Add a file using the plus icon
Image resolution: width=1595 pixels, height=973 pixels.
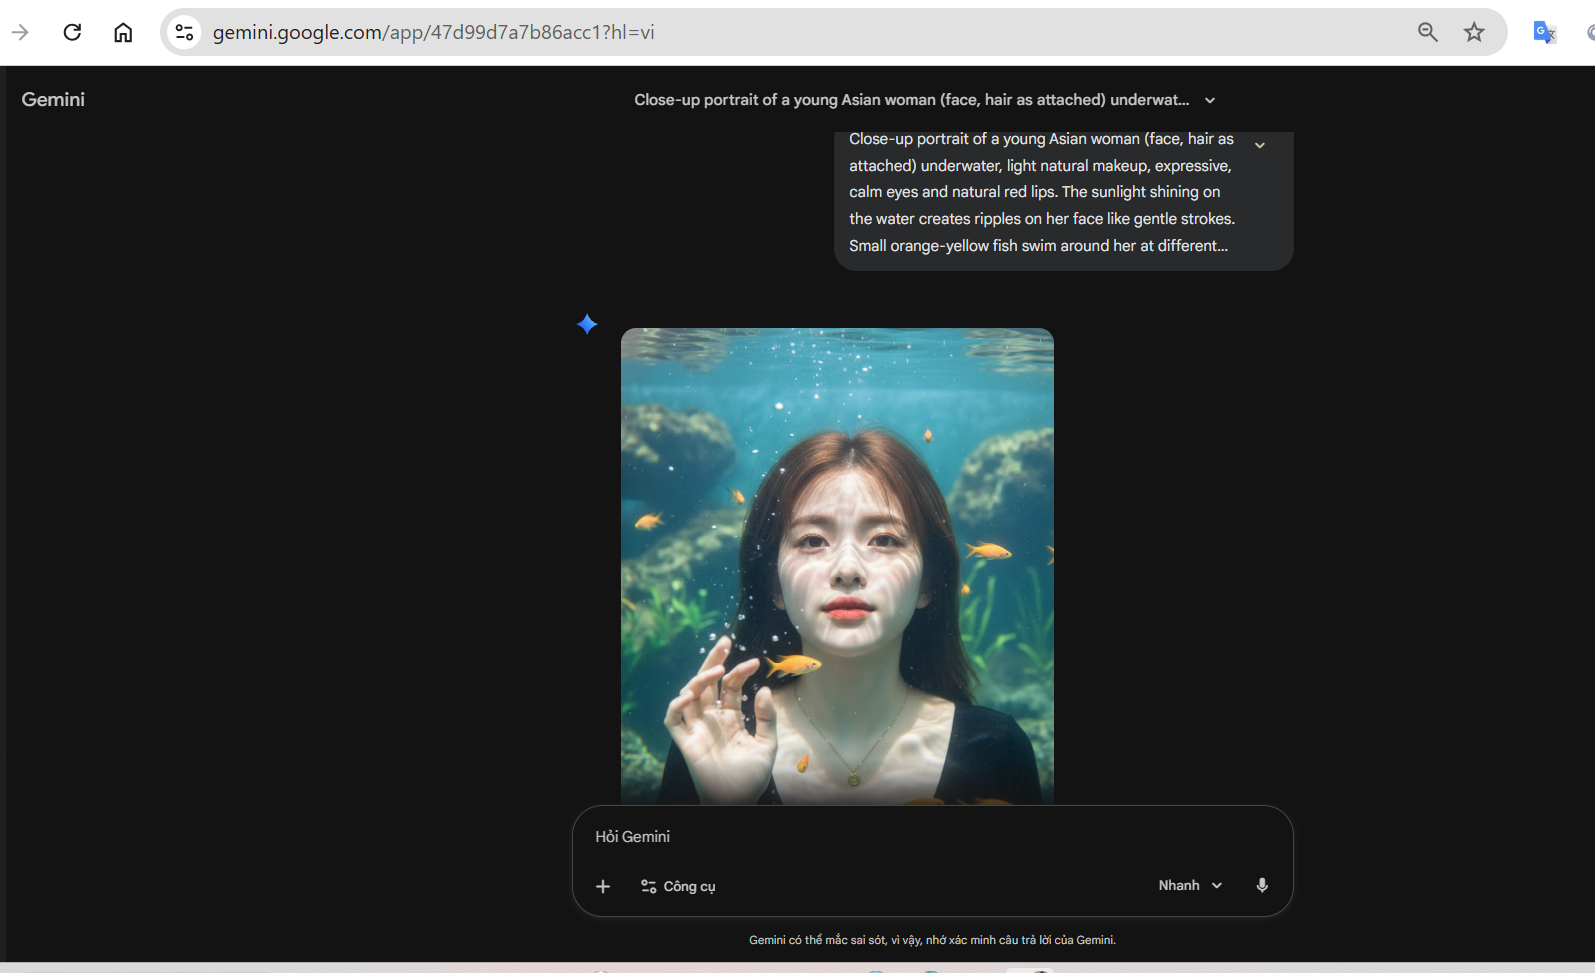click(603, 886)
